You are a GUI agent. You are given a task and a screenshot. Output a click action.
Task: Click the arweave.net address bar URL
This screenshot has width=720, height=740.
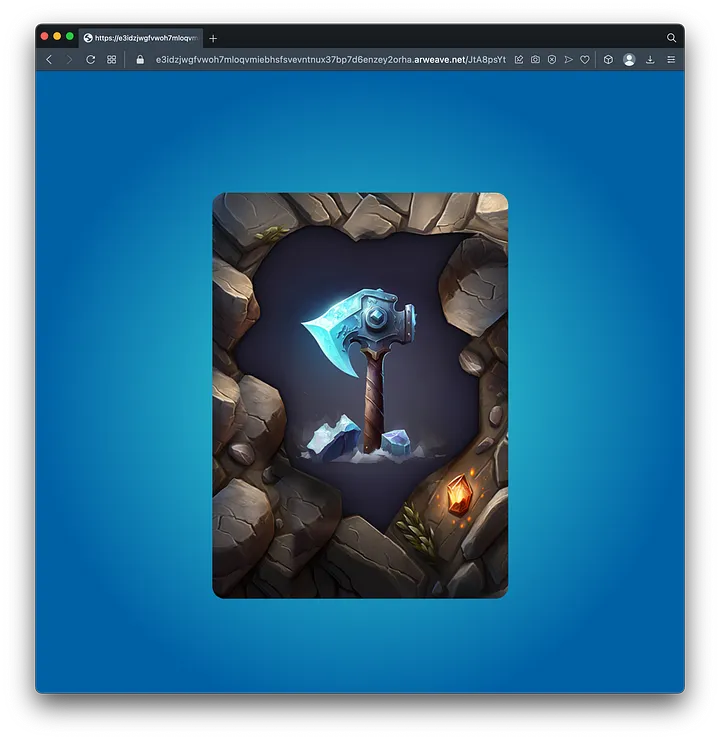point(331,59)
